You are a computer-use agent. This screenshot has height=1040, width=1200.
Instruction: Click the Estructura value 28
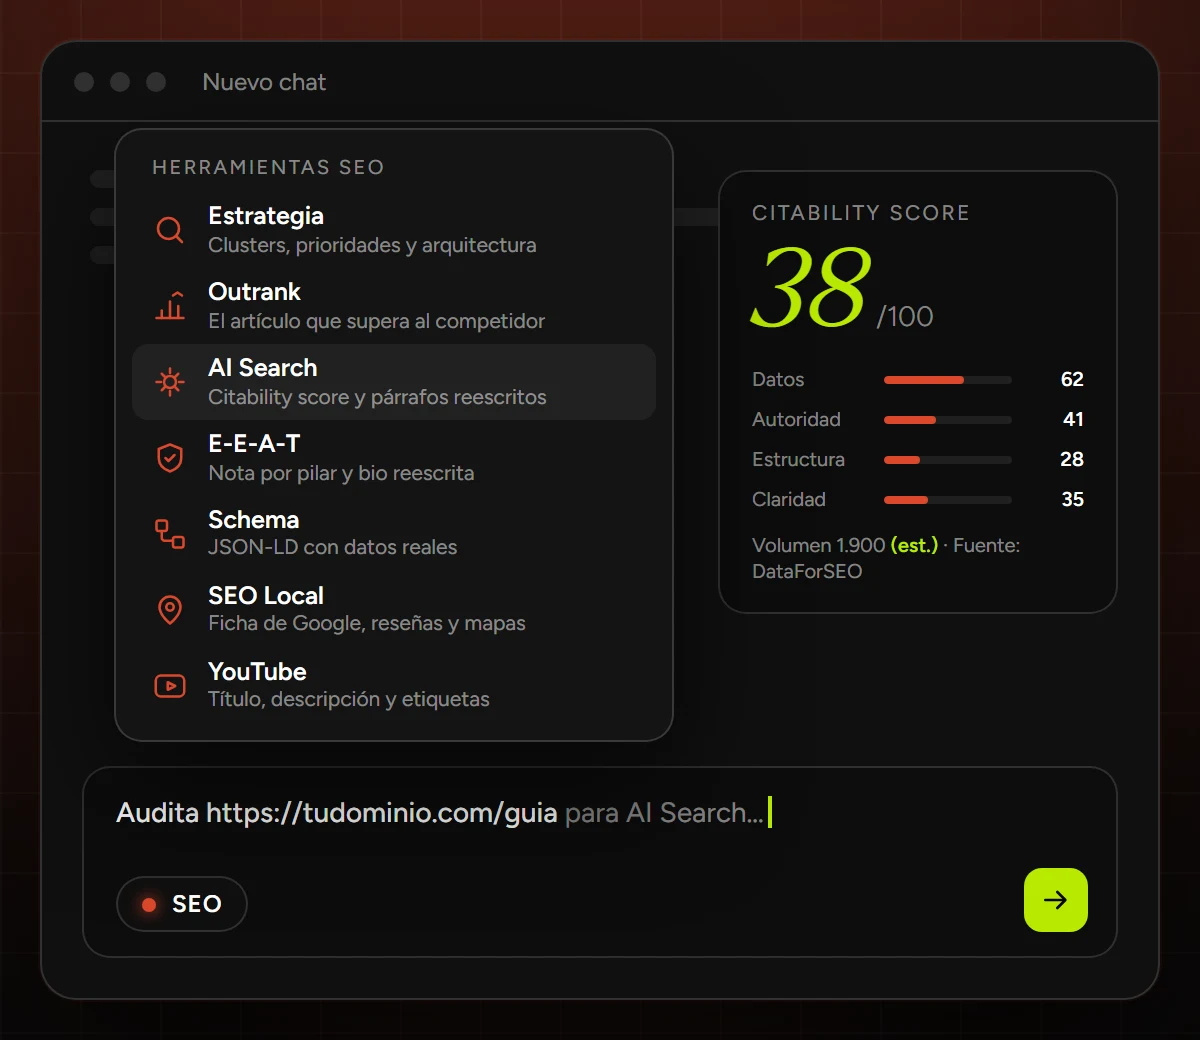coord(1072,459)
